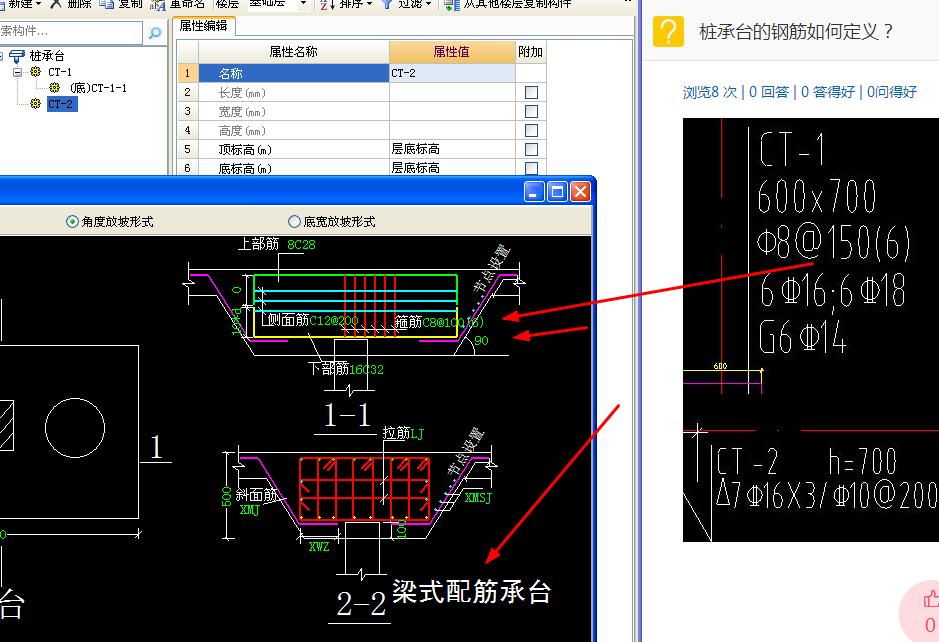This screenshot has width=939, height=642.
Task: Click the 高度(mm) property name
Action: click(x=242, y=131)
